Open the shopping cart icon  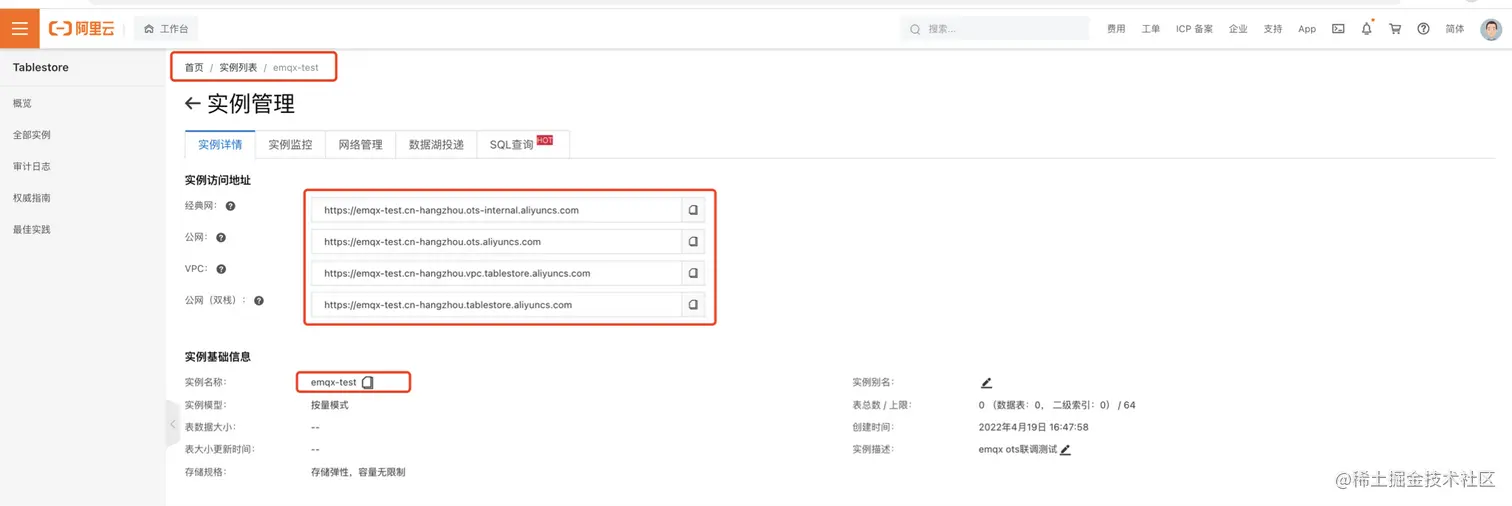click(x=1395, y=29)
